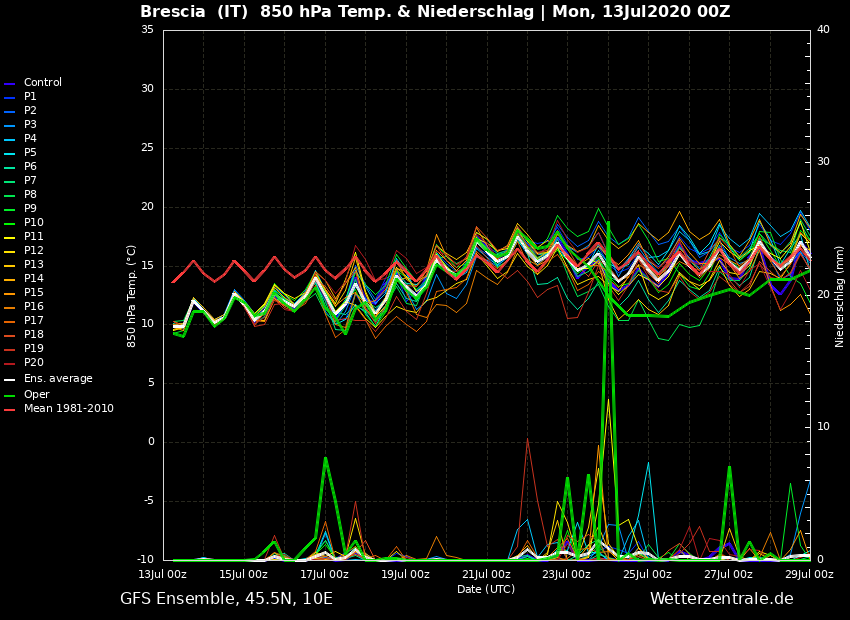Select the "Mean 1981-2010" legend label
Screen dimensions: 850x620
coord(69,409)
